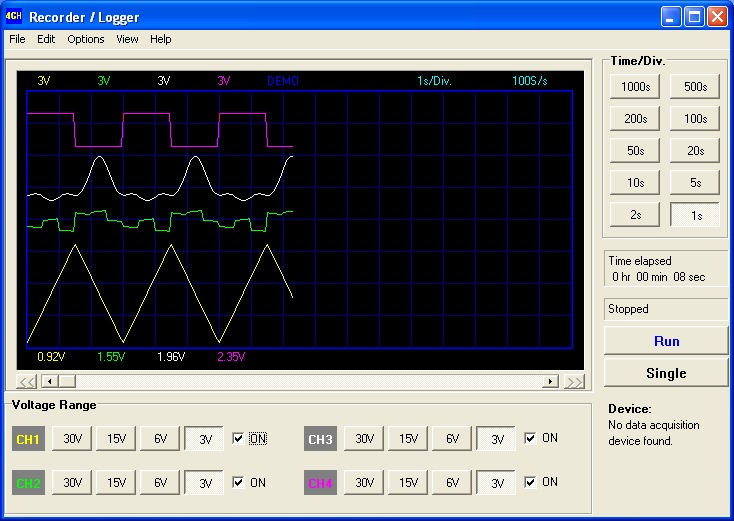The image size is (734, 521).
Task: Set Time/Div to 20s
Action: 695,151
